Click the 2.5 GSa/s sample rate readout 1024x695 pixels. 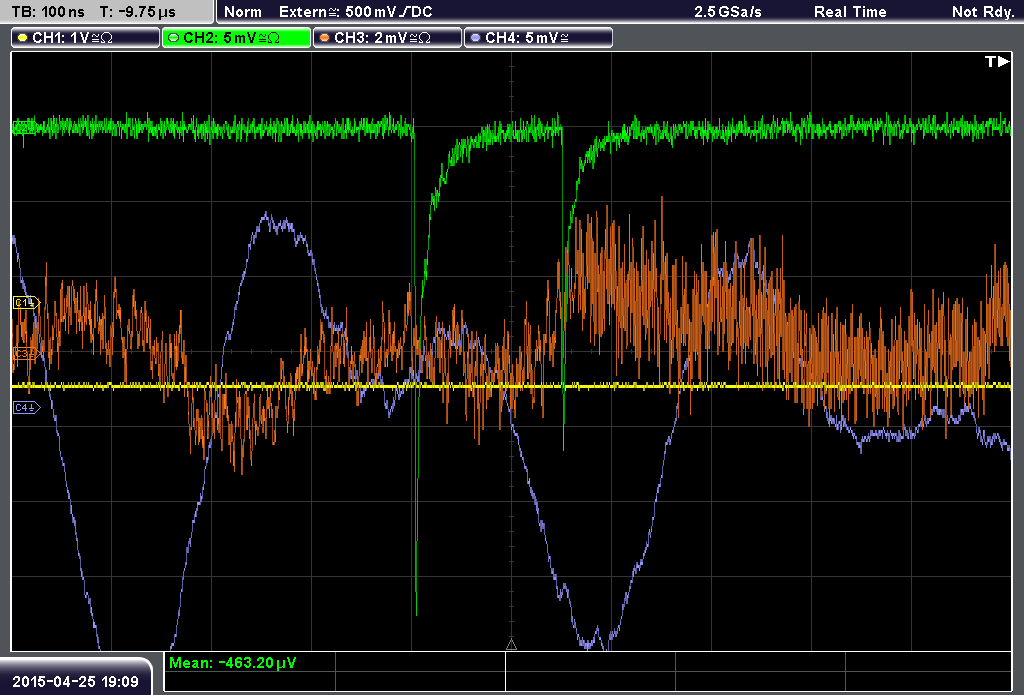point(728,12)
